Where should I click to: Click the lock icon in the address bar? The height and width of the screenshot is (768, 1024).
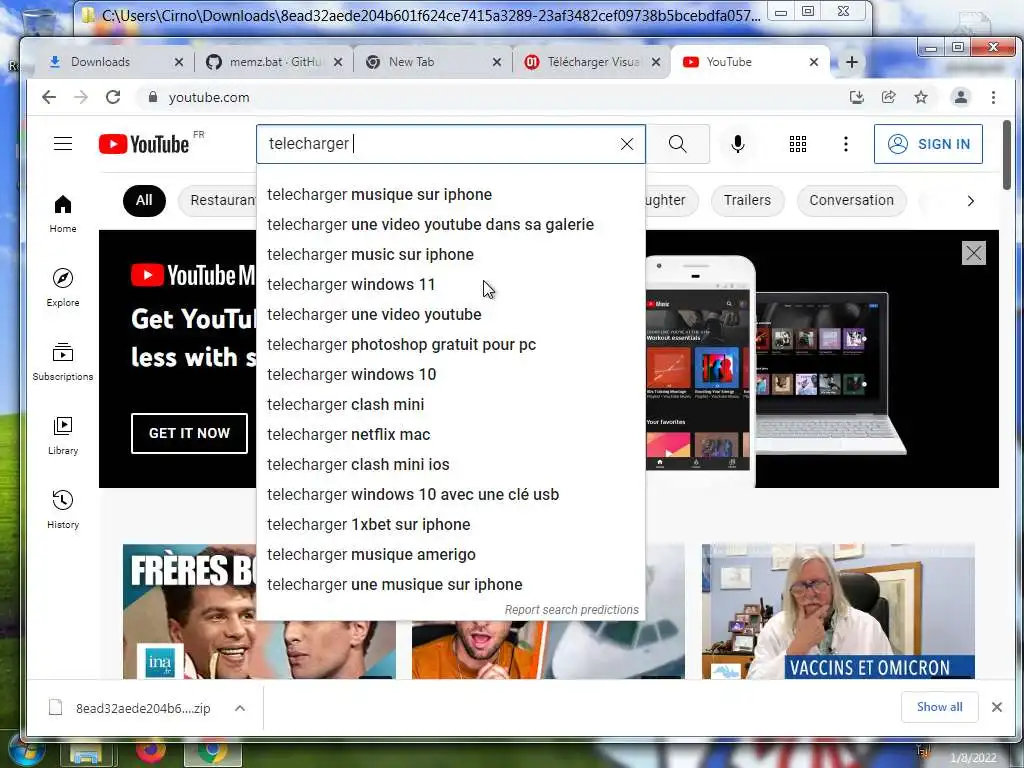(x=153, y=97)
